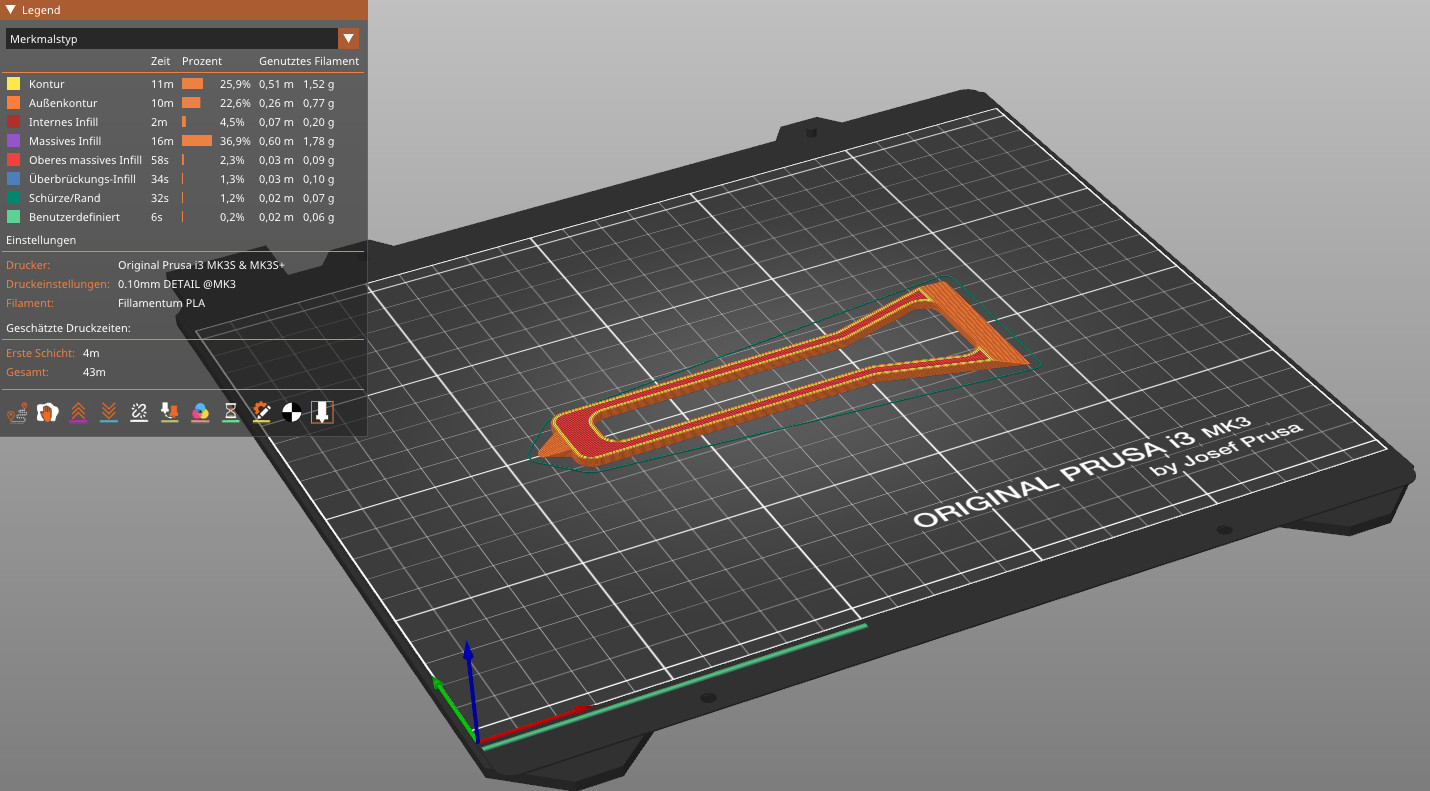Click Original Prusa i3 MK3S & MK3S+ text
Image resolution: width=1430 pixels, height=791 pixels.
(202, 265)
